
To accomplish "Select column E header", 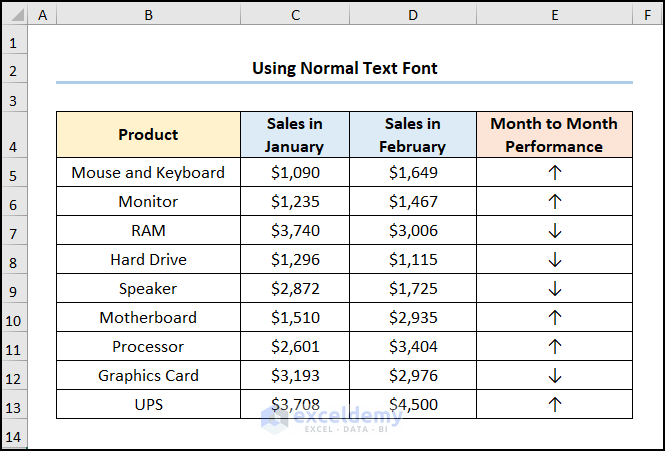I will point(555,15).
